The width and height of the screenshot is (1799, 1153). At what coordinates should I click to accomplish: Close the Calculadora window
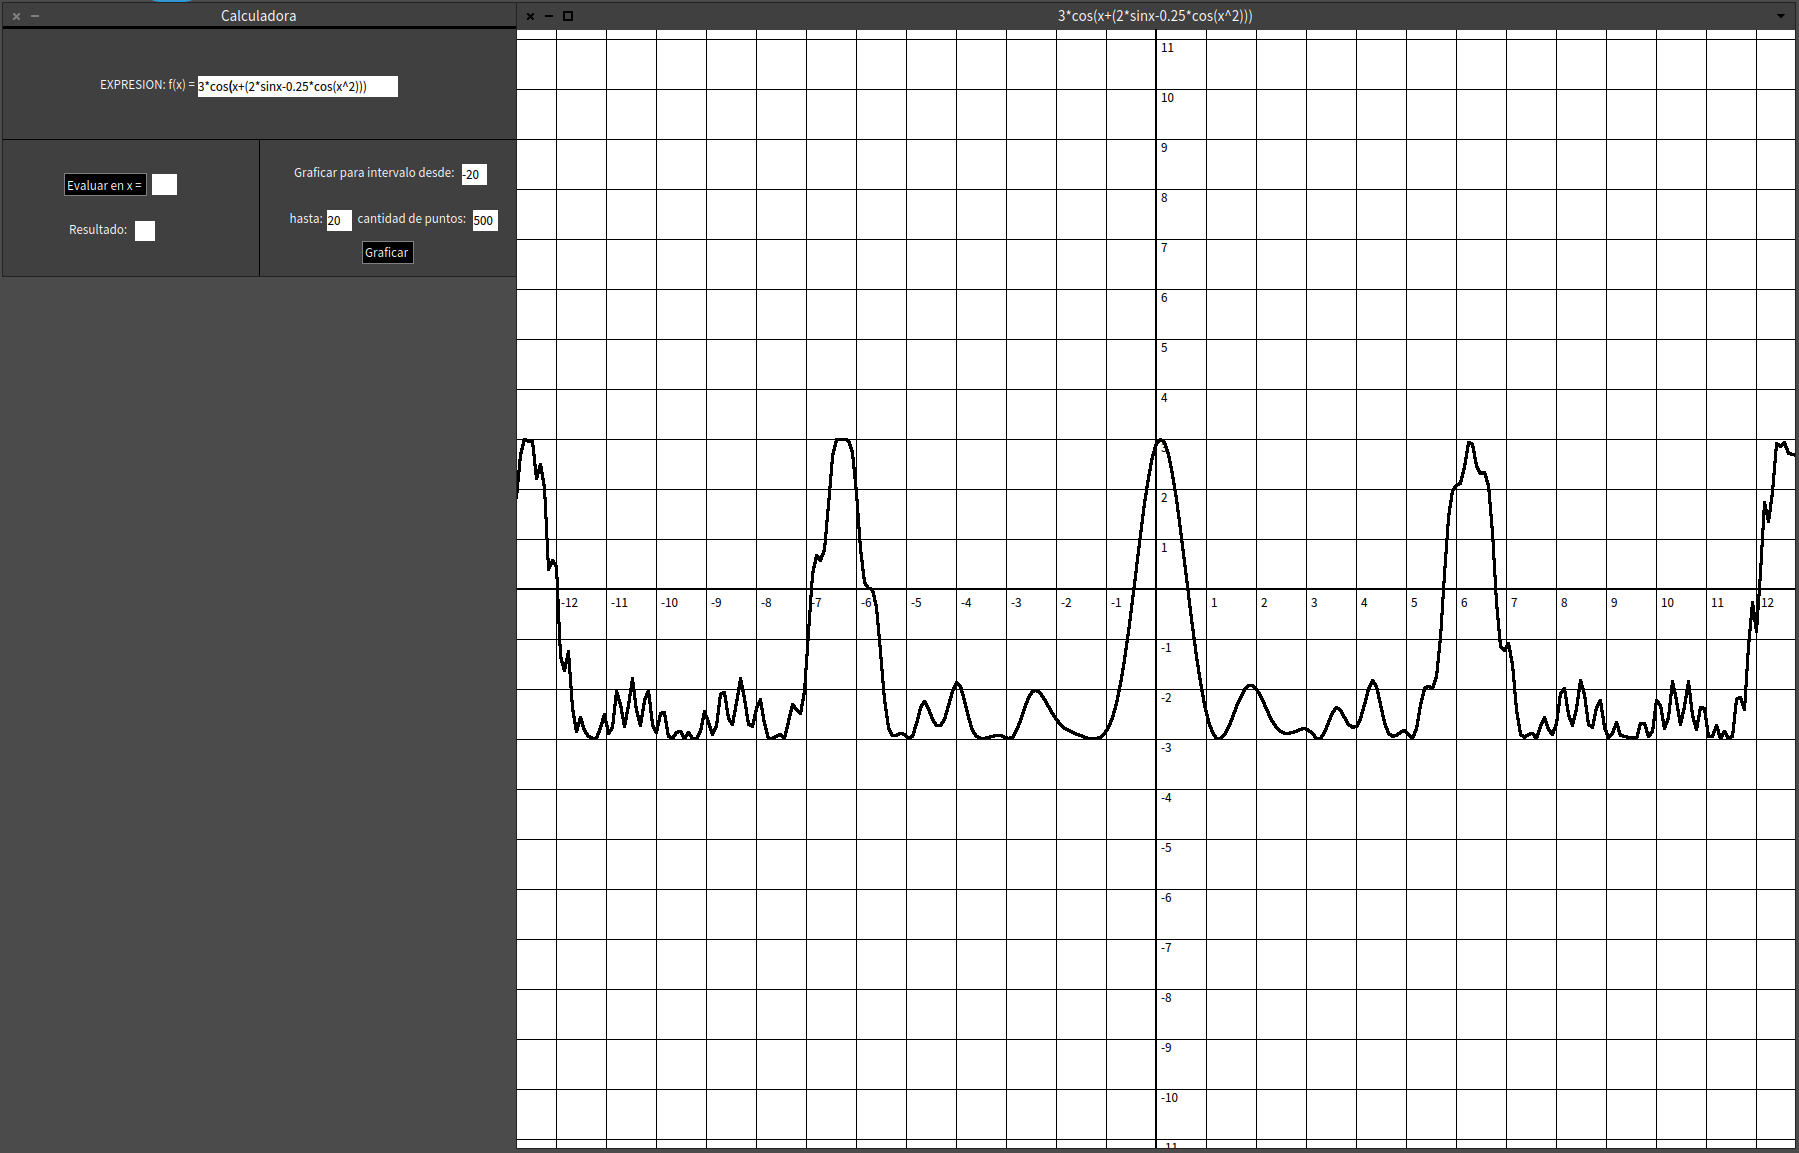(x=16, y=15)
